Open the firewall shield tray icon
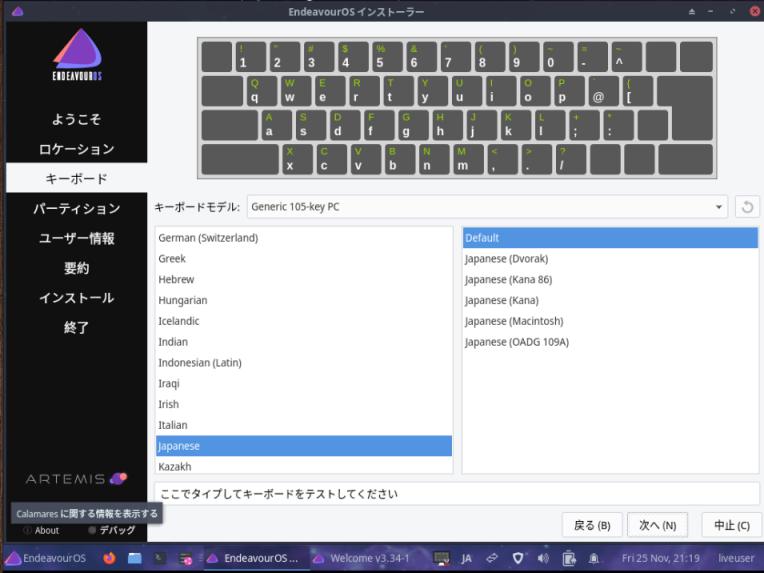This screenshot has width=764, height=573. [518, 558]
